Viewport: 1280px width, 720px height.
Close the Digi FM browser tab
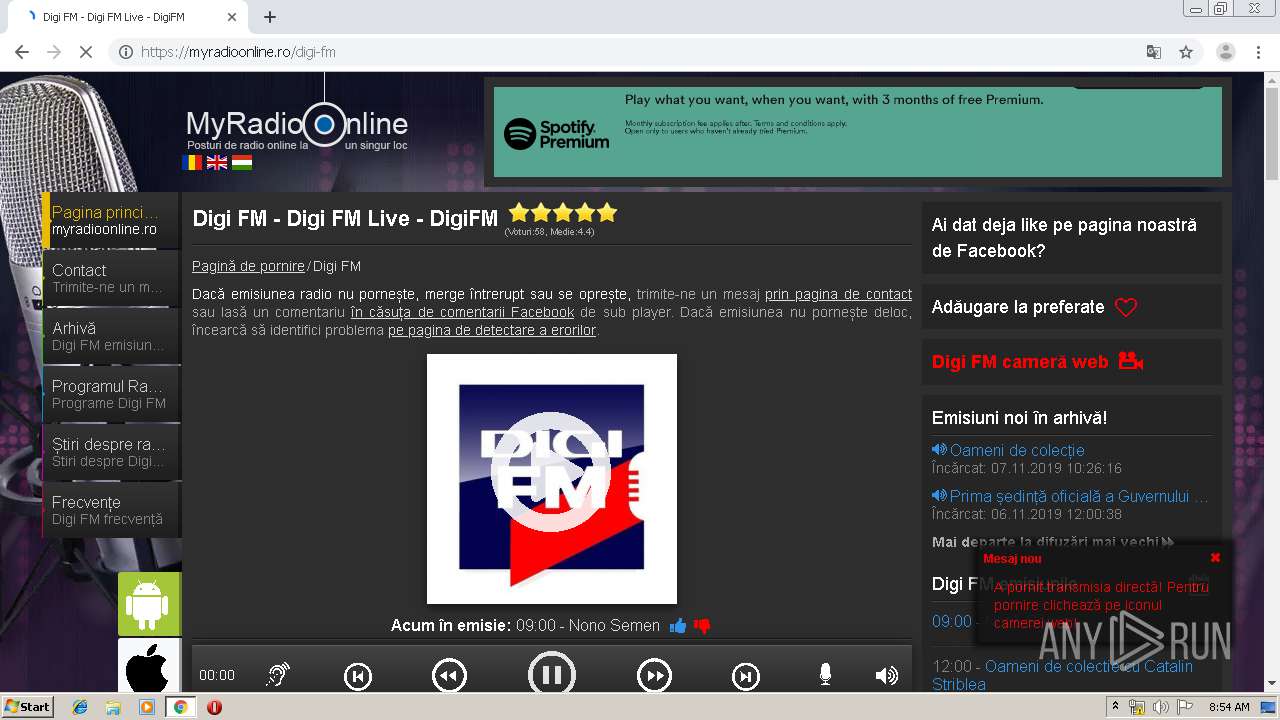click(232, 17)
